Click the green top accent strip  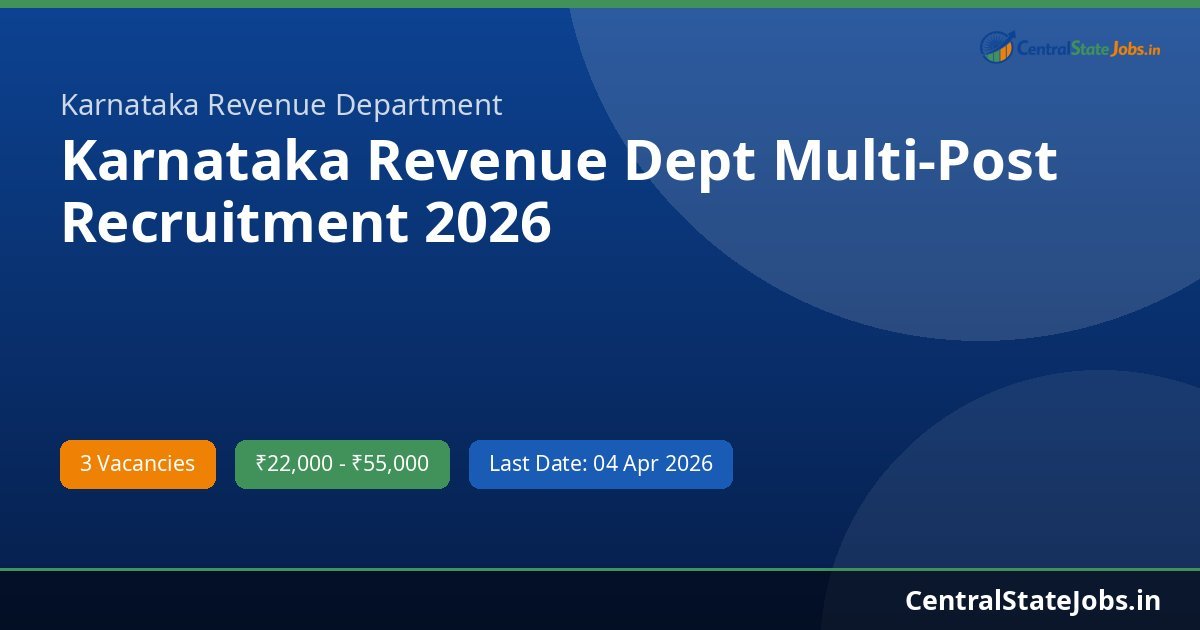pyautogui.click(x=600, y=4)
